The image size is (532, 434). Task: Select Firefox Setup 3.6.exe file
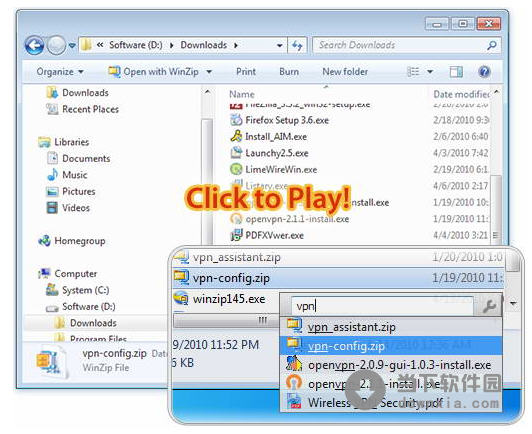280,120
